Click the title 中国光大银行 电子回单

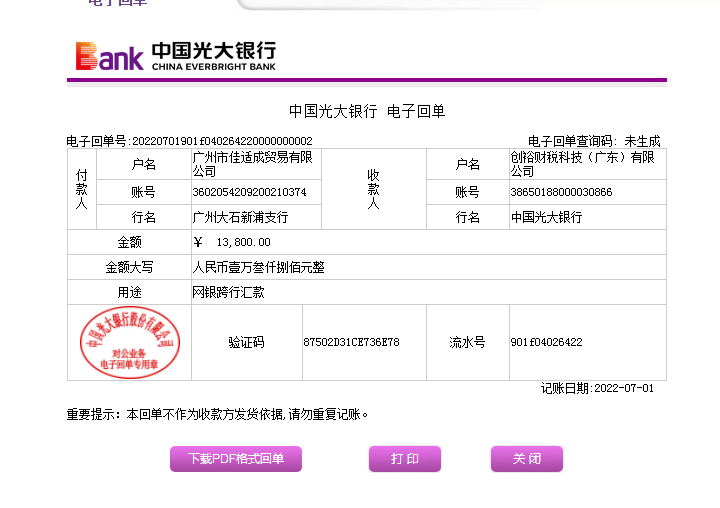[367, 111]
